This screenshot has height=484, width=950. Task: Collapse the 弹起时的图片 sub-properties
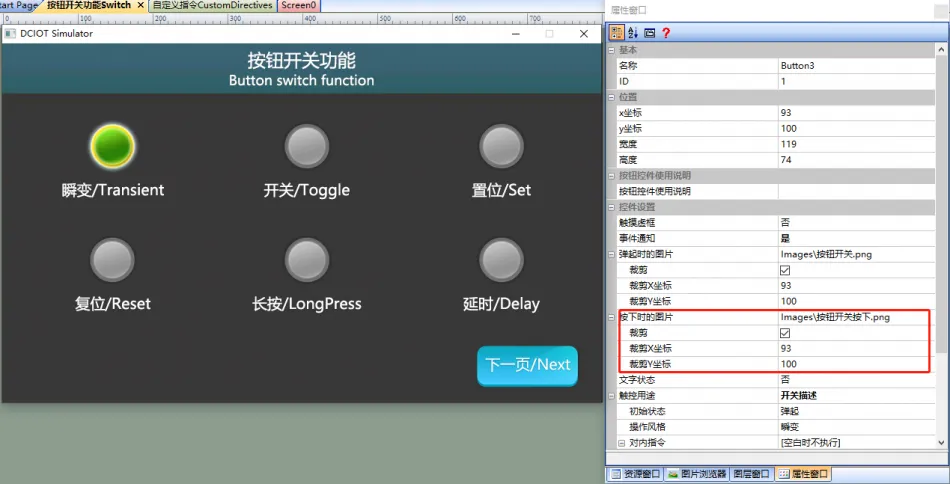point(611,254)
